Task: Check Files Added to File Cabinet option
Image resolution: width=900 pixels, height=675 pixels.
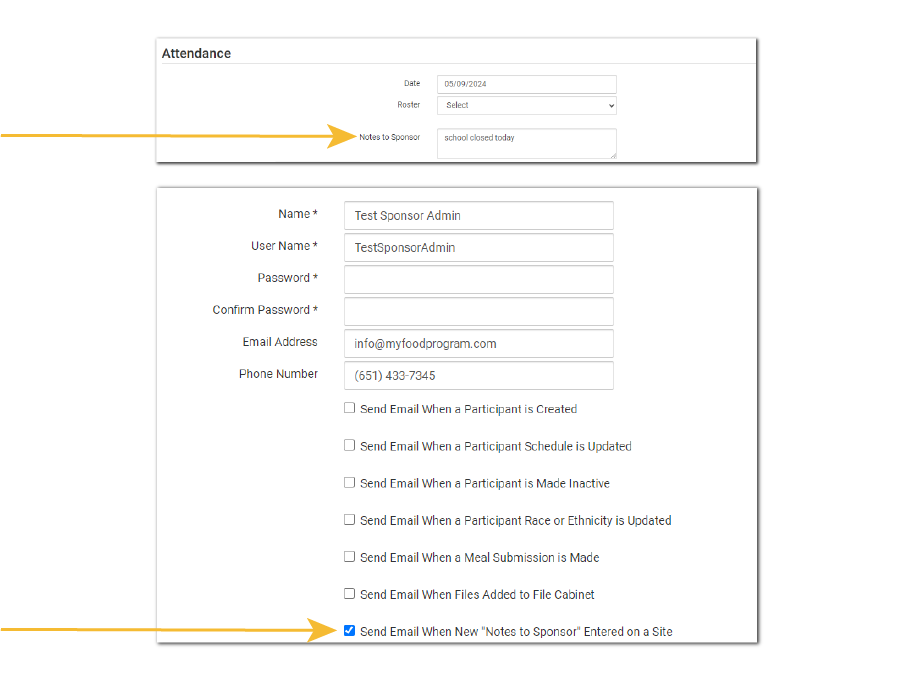Action: [x=350, y=593]
